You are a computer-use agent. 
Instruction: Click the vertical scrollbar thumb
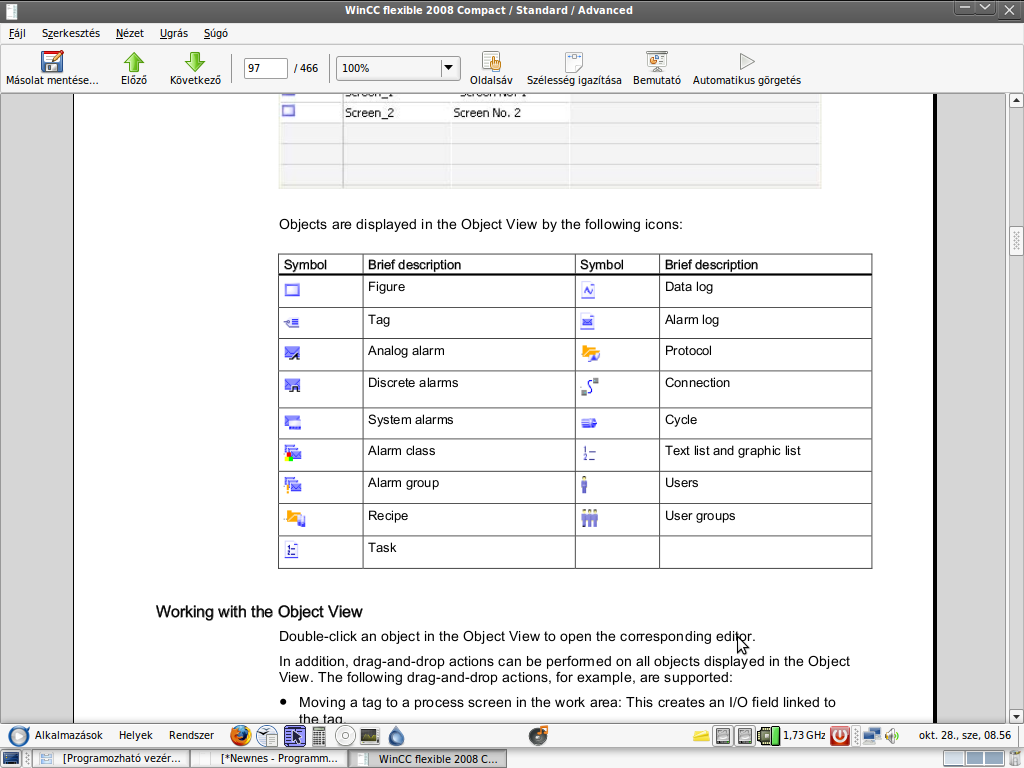[x=1016, y=242]
